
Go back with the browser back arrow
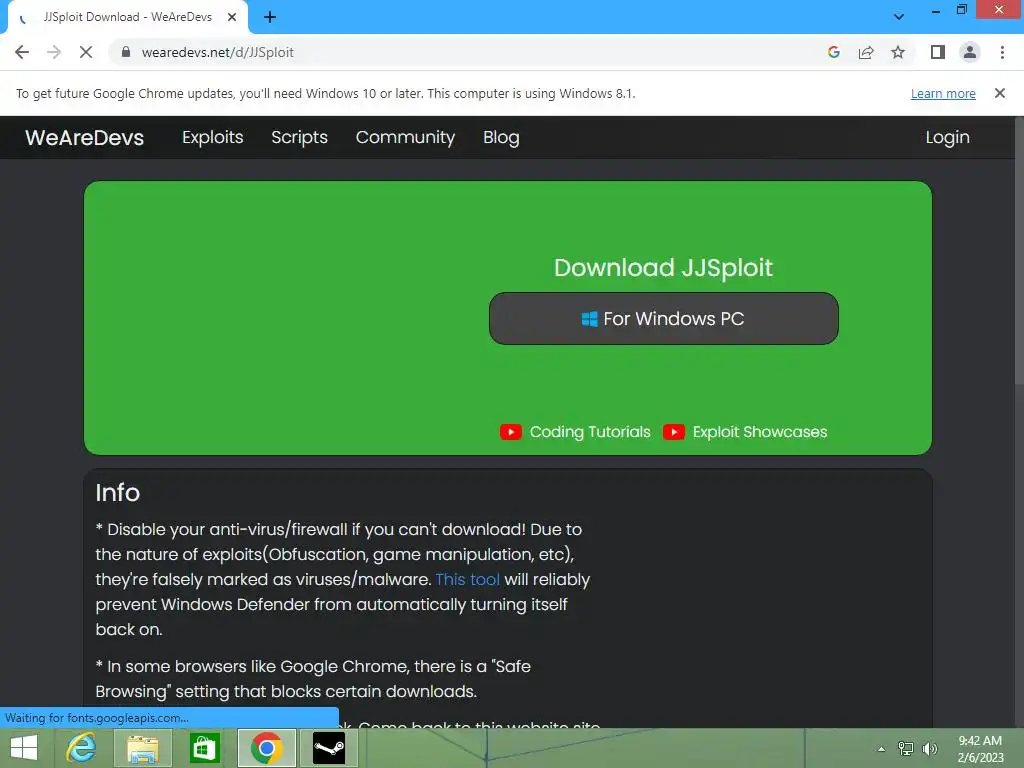pyautogui.click(x=22, y=52)
